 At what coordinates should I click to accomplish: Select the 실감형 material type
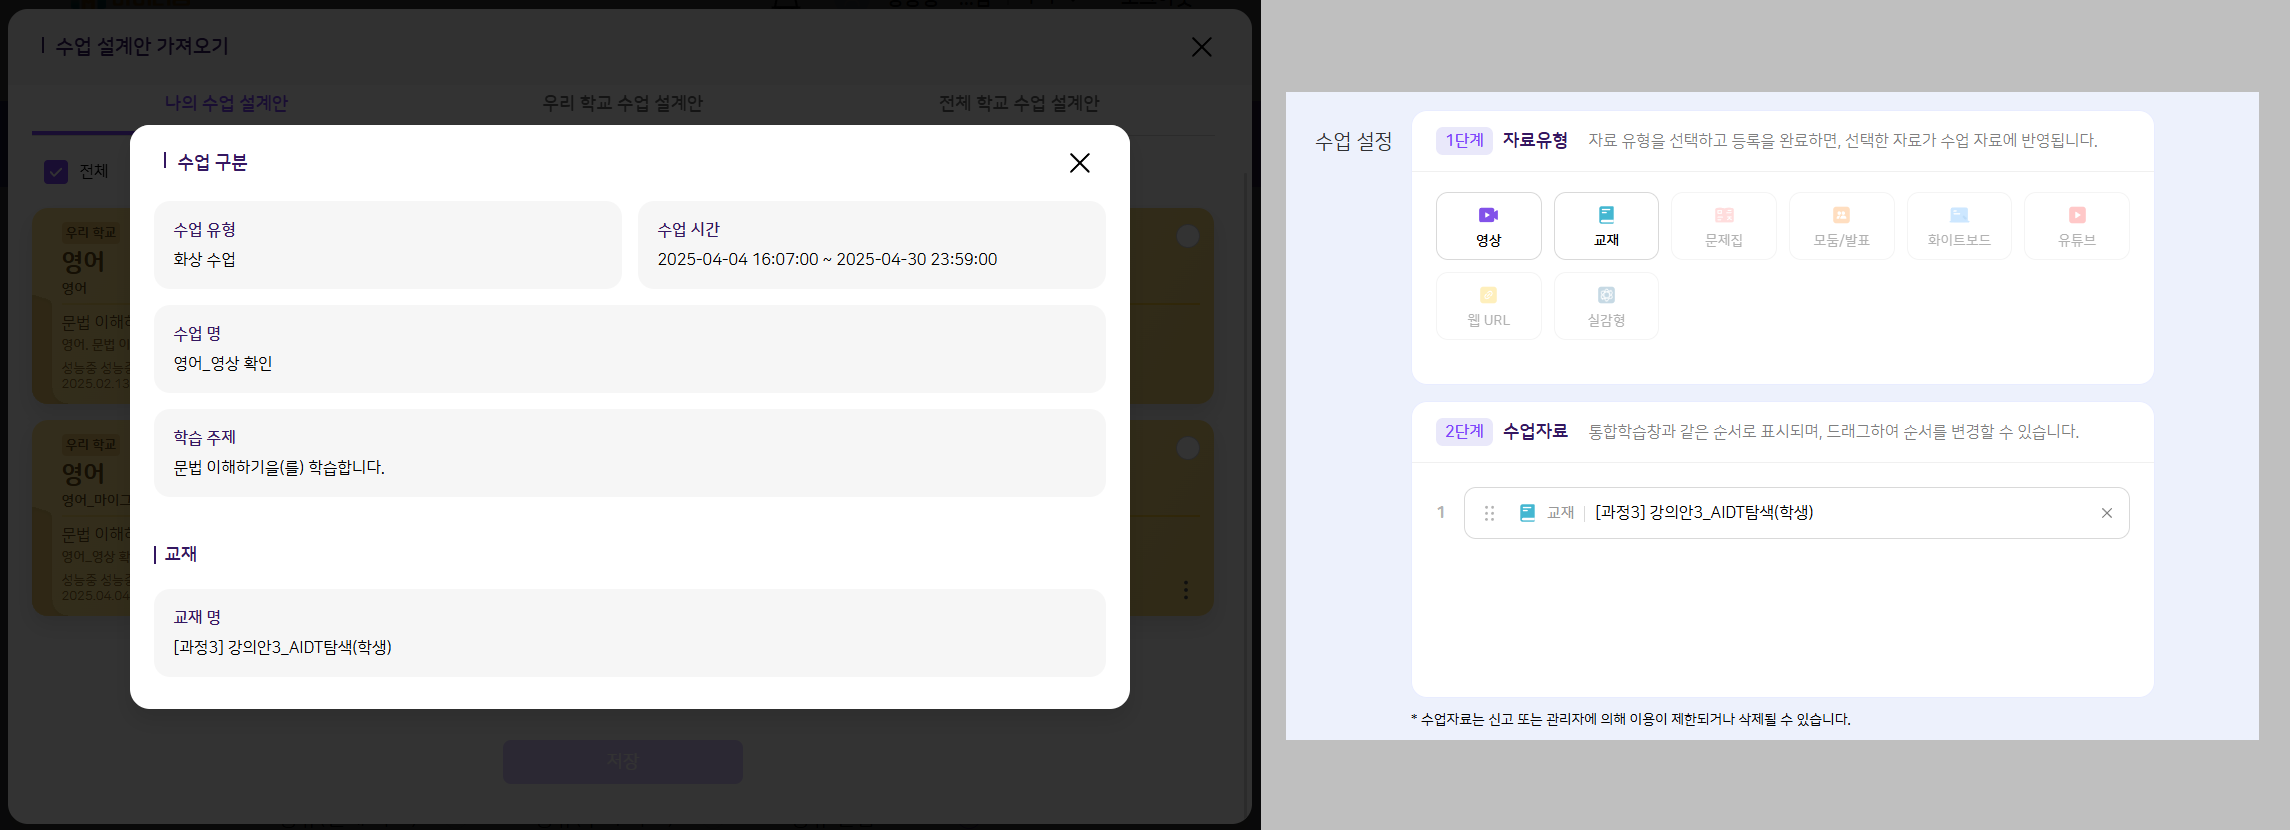click(1606, 306)
